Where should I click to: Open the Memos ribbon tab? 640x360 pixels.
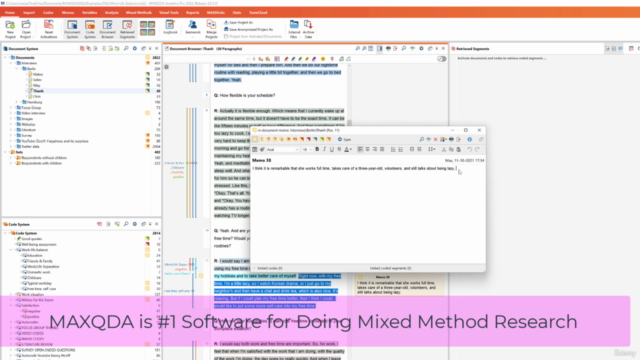pos(68,13)
